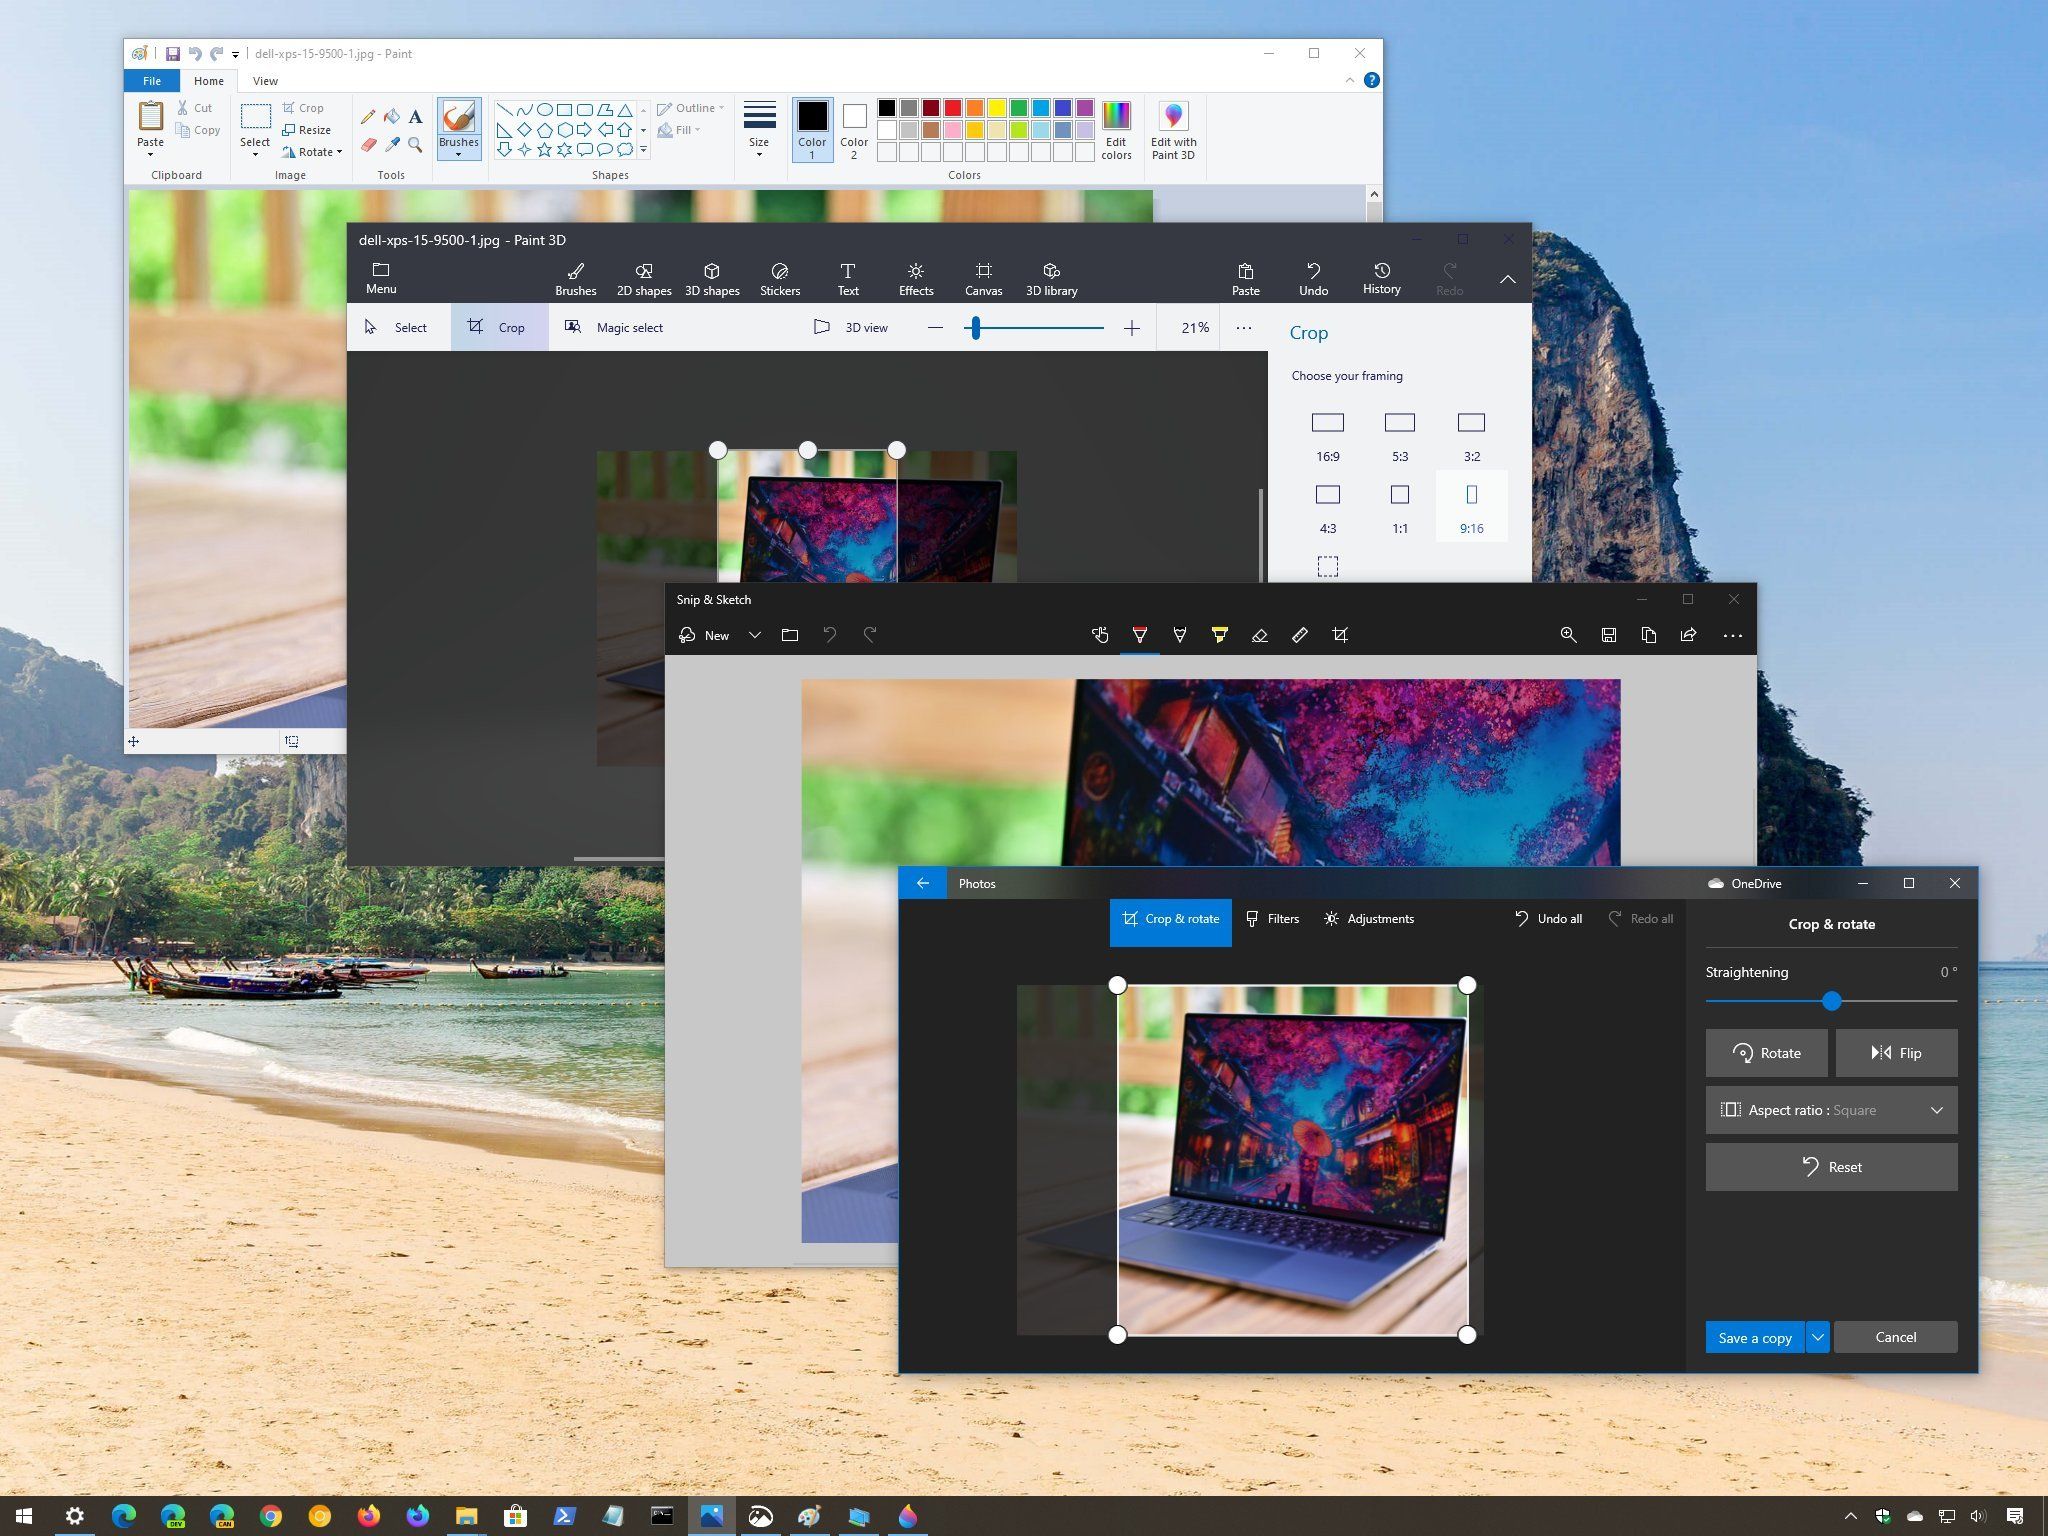The image size is (2048, 1536).
Task: Select the Pencil tool in Paint
Action: (368, 117)
